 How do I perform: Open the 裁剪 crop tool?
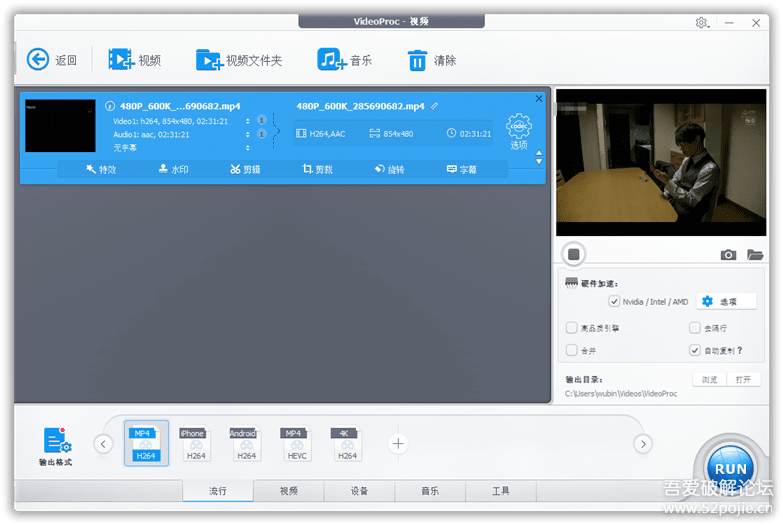point(318,170)
